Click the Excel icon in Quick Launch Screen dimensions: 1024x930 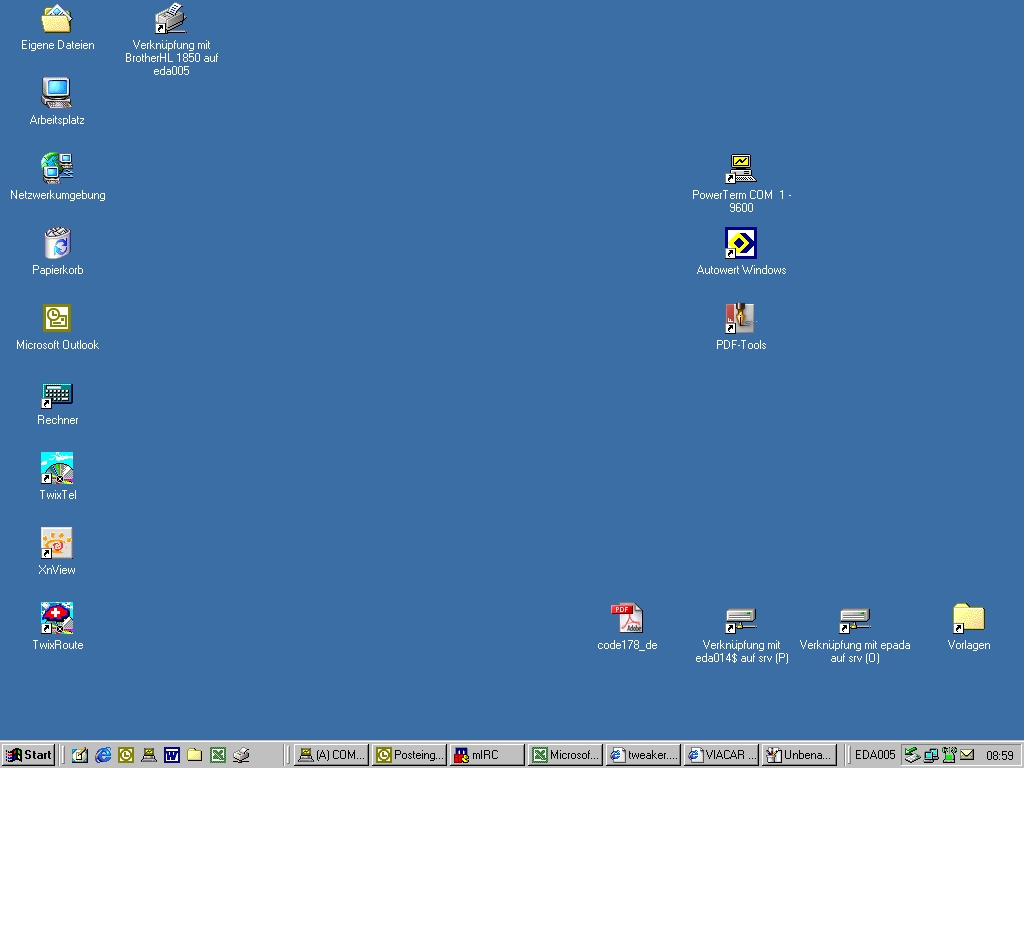(x=217, y=755)
